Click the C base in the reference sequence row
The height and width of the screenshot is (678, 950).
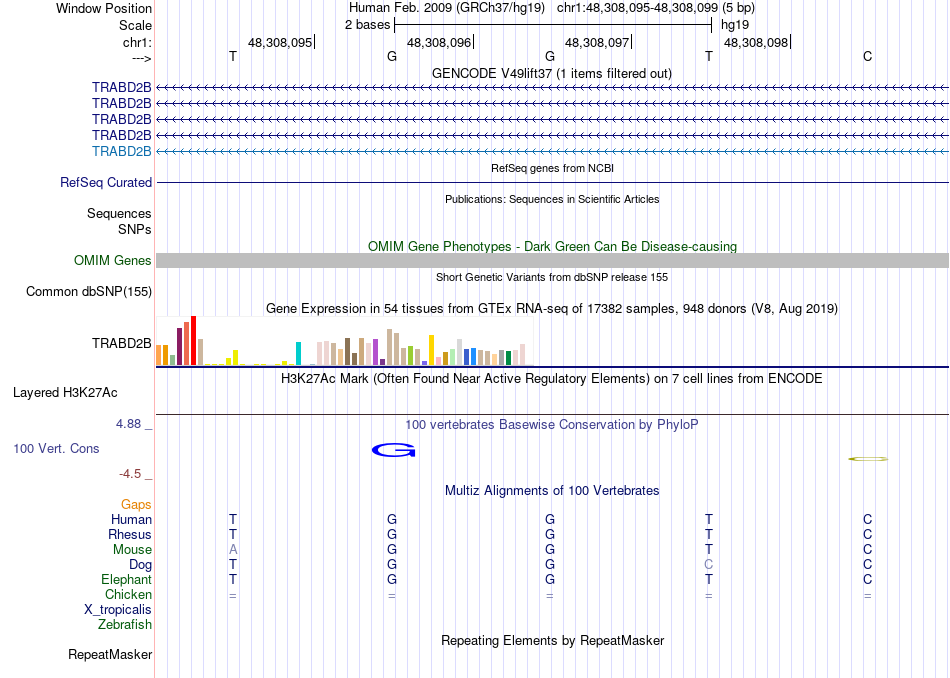(868, 56)
